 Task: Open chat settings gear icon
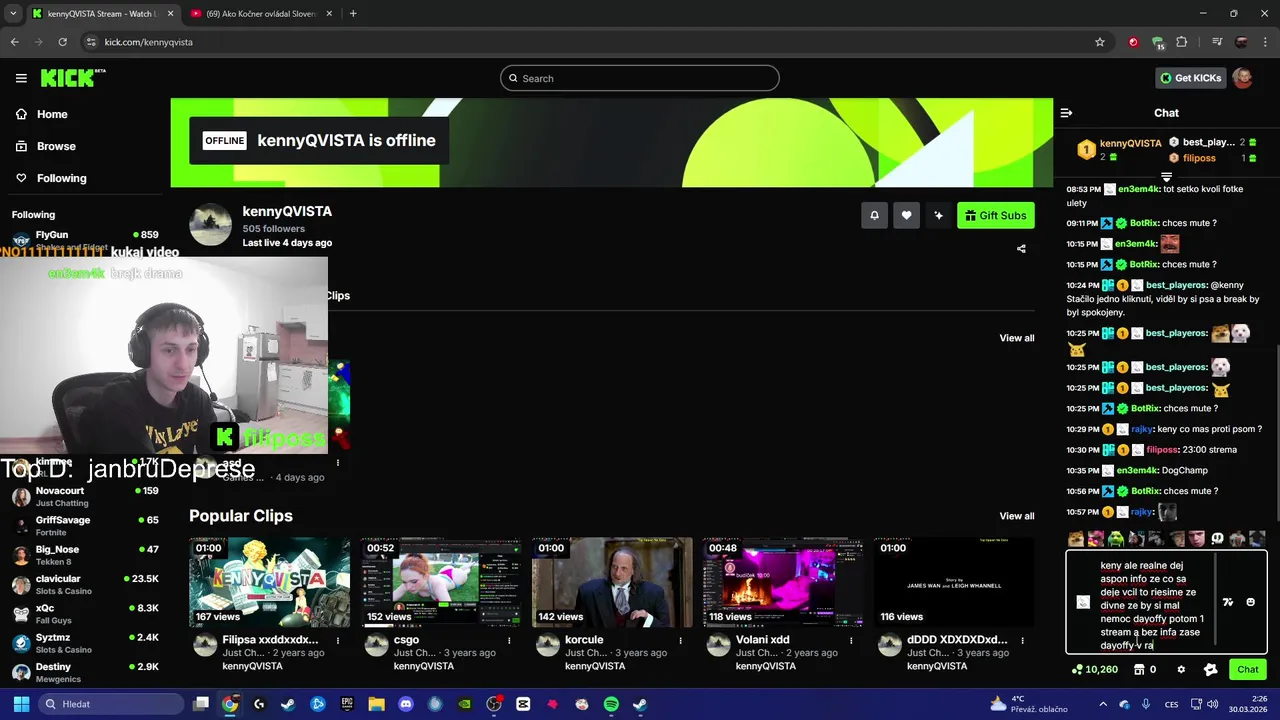pyautogui.click(x=1181, y=670)
